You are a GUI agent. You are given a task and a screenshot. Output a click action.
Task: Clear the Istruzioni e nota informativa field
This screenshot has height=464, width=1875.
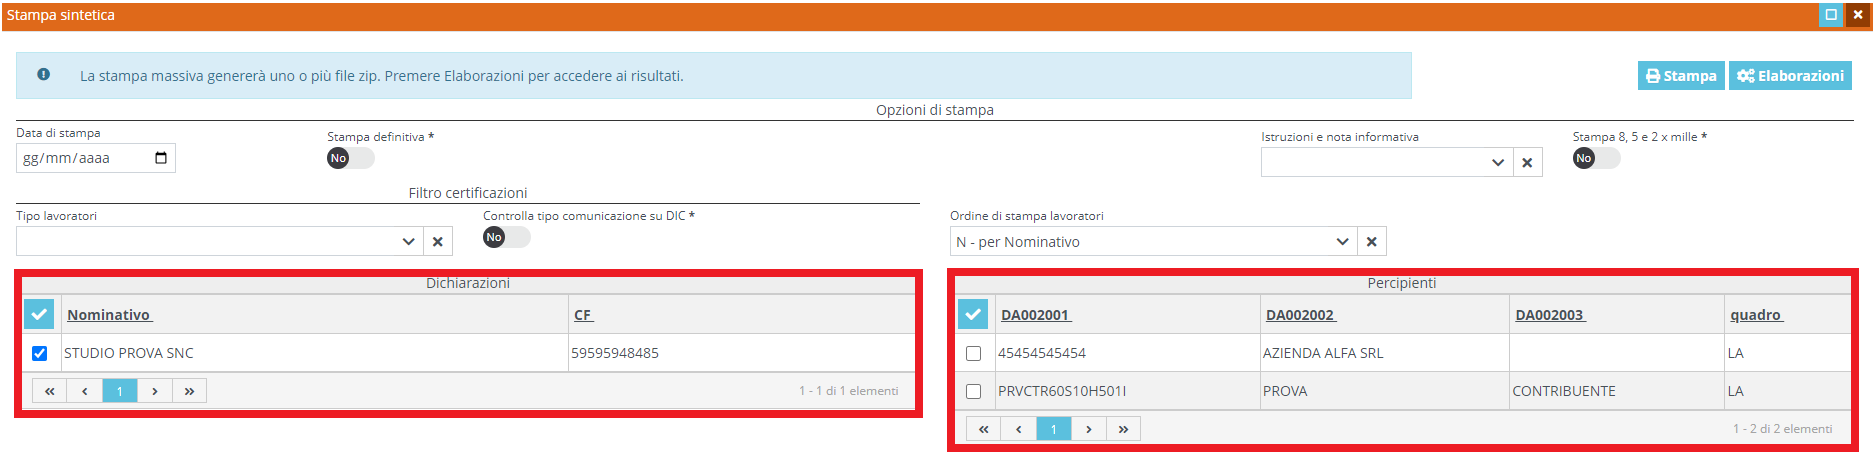click(x=1527, y=163)
